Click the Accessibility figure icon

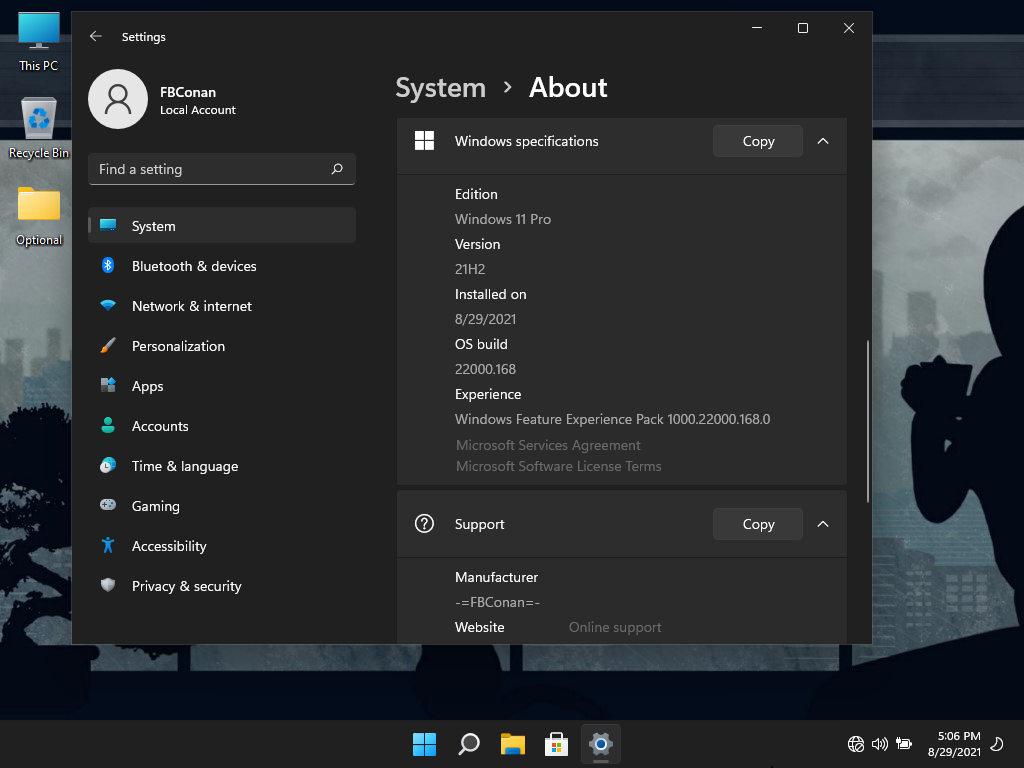[x=108, y=545]
